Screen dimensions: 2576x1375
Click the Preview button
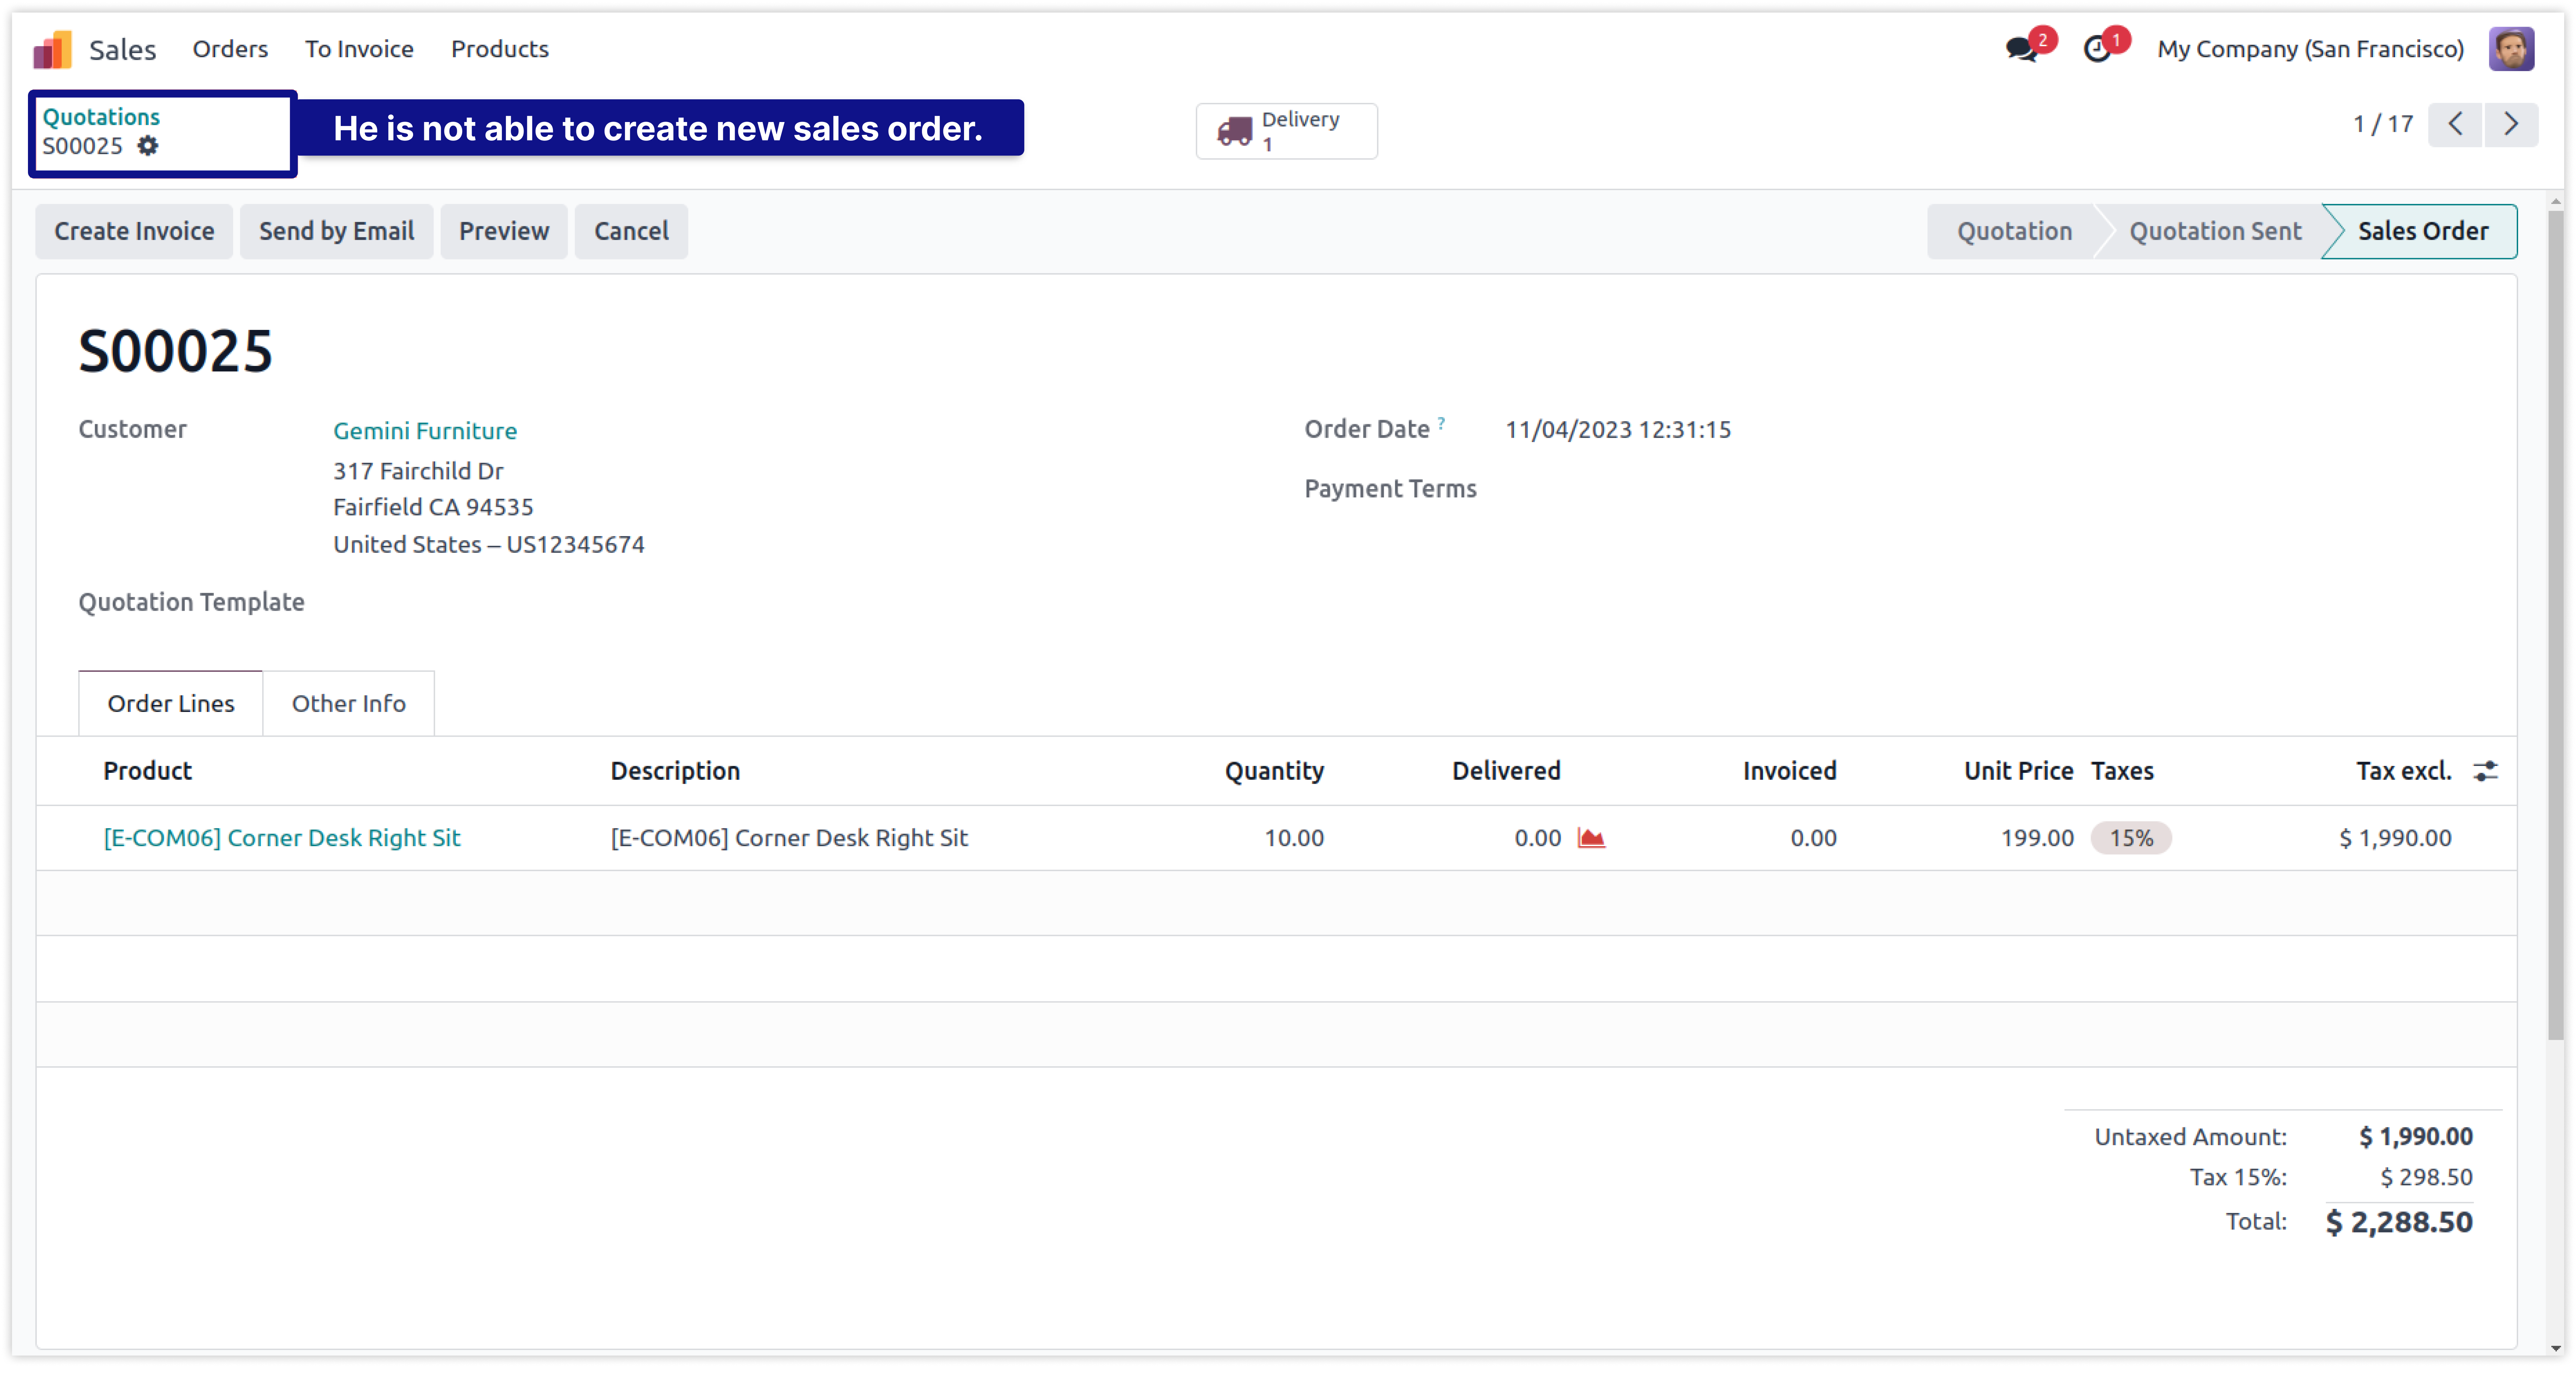click(504, 231)
